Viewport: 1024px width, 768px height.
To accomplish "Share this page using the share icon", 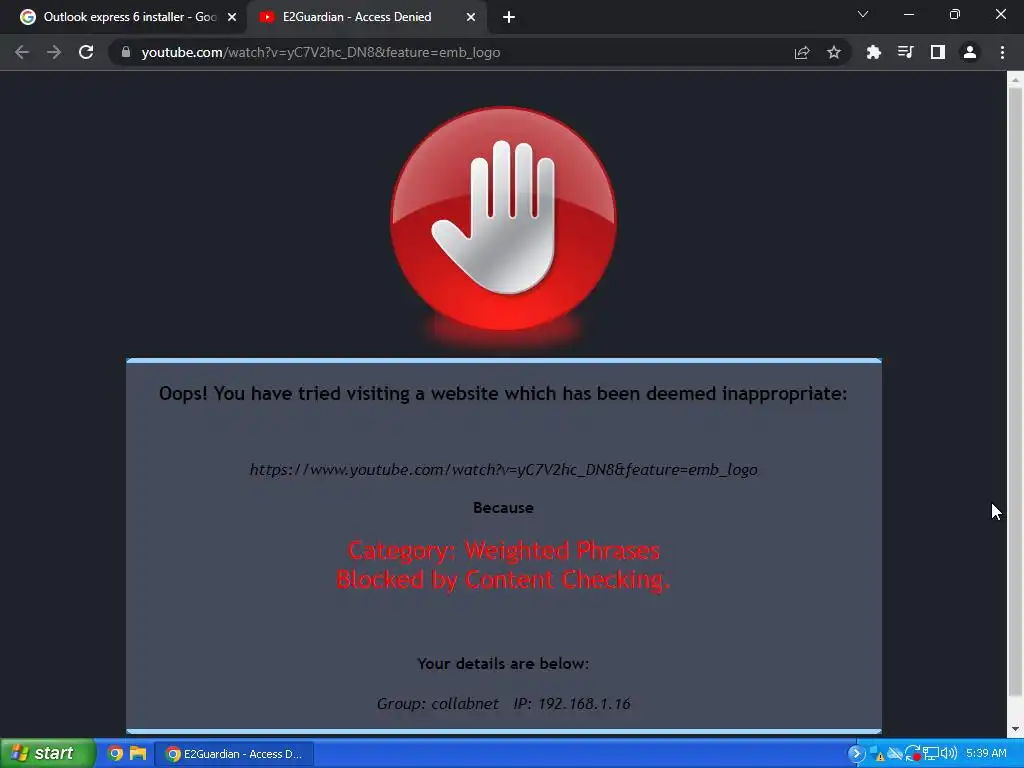I will (x=802, y=52).
